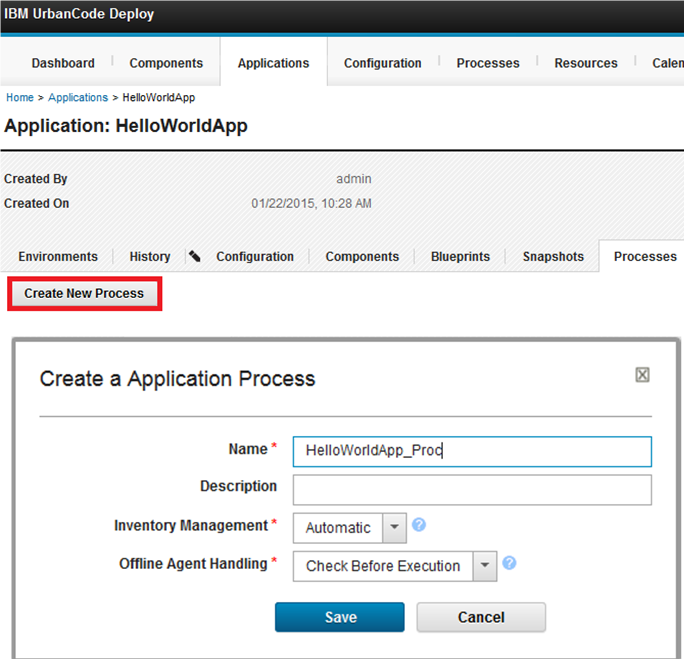The height and width of the screenshot is (659, 684).
Task: Follow the Applications breadcrumb link
Action: point(78,97)
